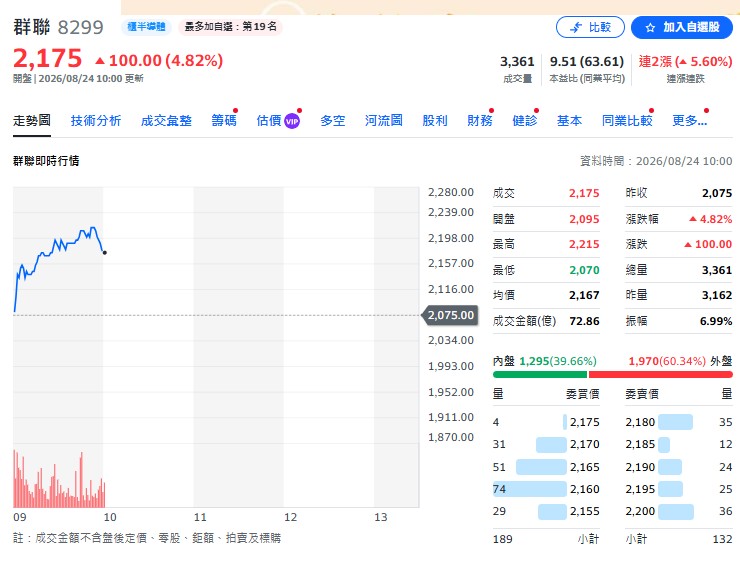
Task: Click ask price 2,190 row
Action: point(679,467)
